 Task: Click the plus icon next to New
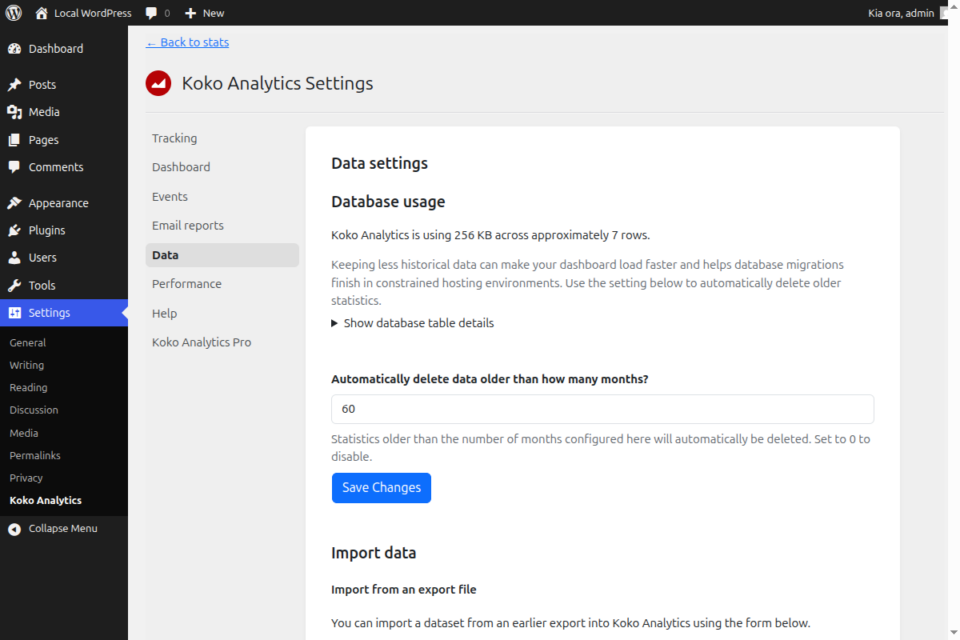pyautogui.click(x=190, y=13)
